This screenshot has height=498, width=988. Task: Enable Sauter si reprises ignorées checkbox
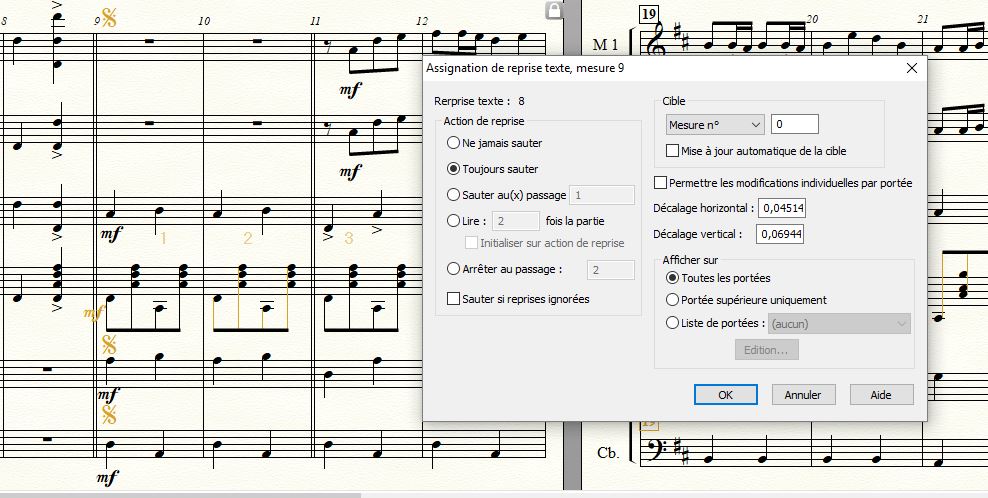coord(454,299)
